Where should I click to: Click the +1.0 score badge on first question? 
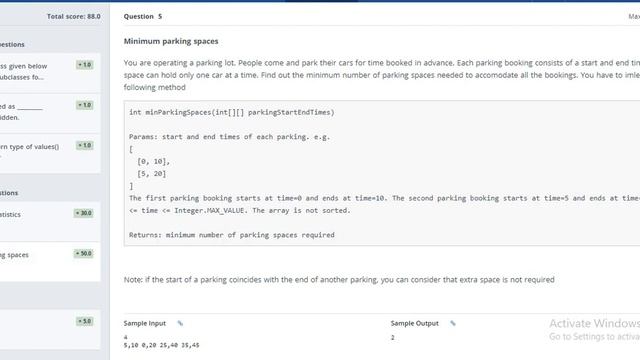[x=85, y=65]
